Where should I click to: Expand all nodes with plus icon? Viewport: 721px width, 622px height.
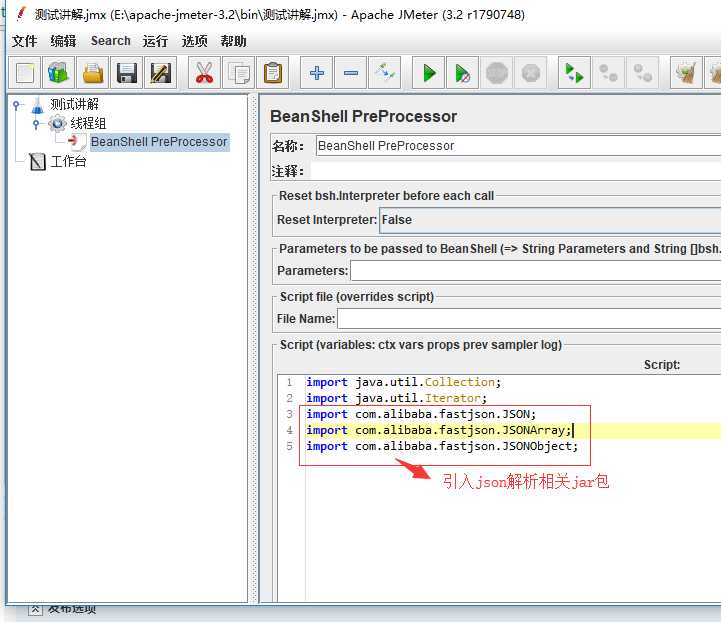tap(316, 73)
